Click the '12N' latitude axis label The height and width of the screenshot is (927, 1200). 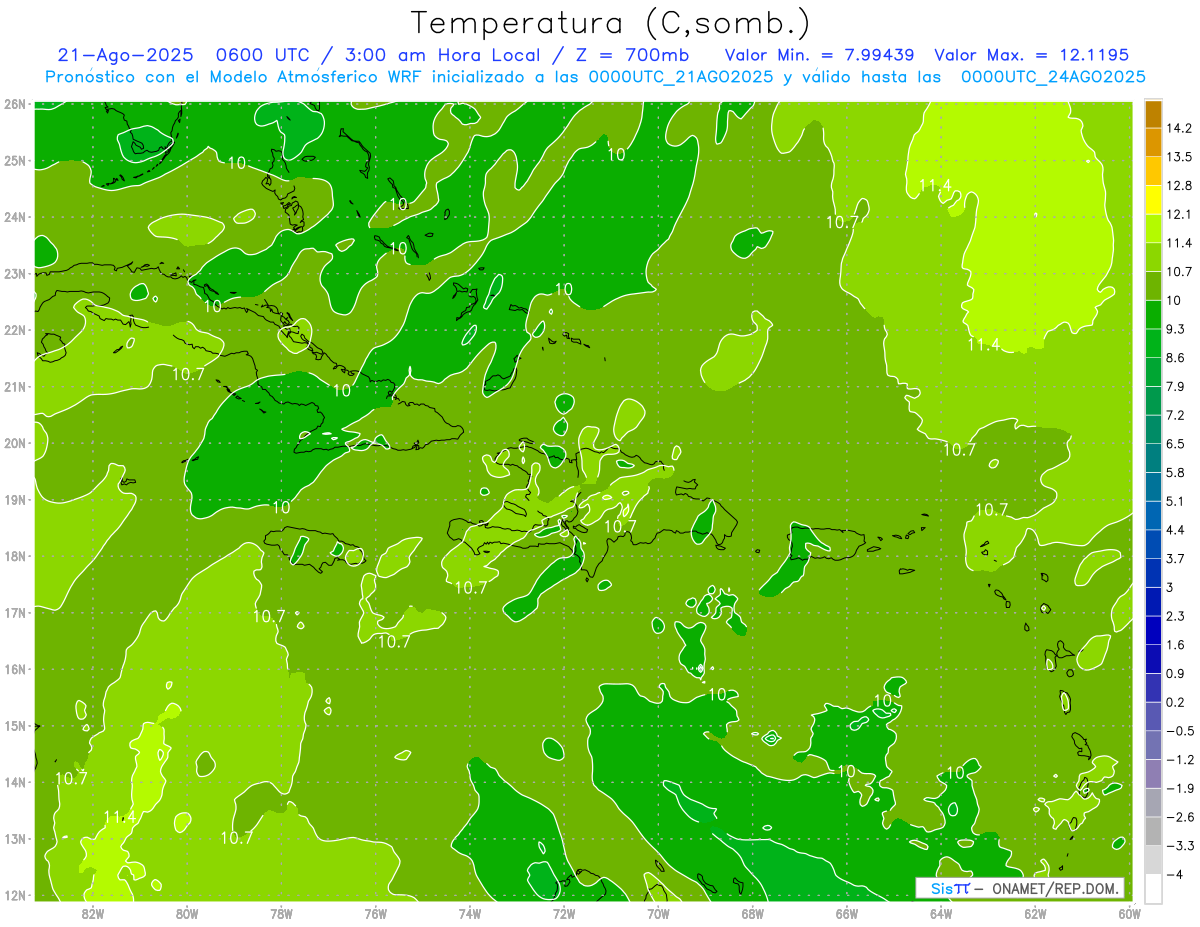pyautogui.click(x=14, y=895)
